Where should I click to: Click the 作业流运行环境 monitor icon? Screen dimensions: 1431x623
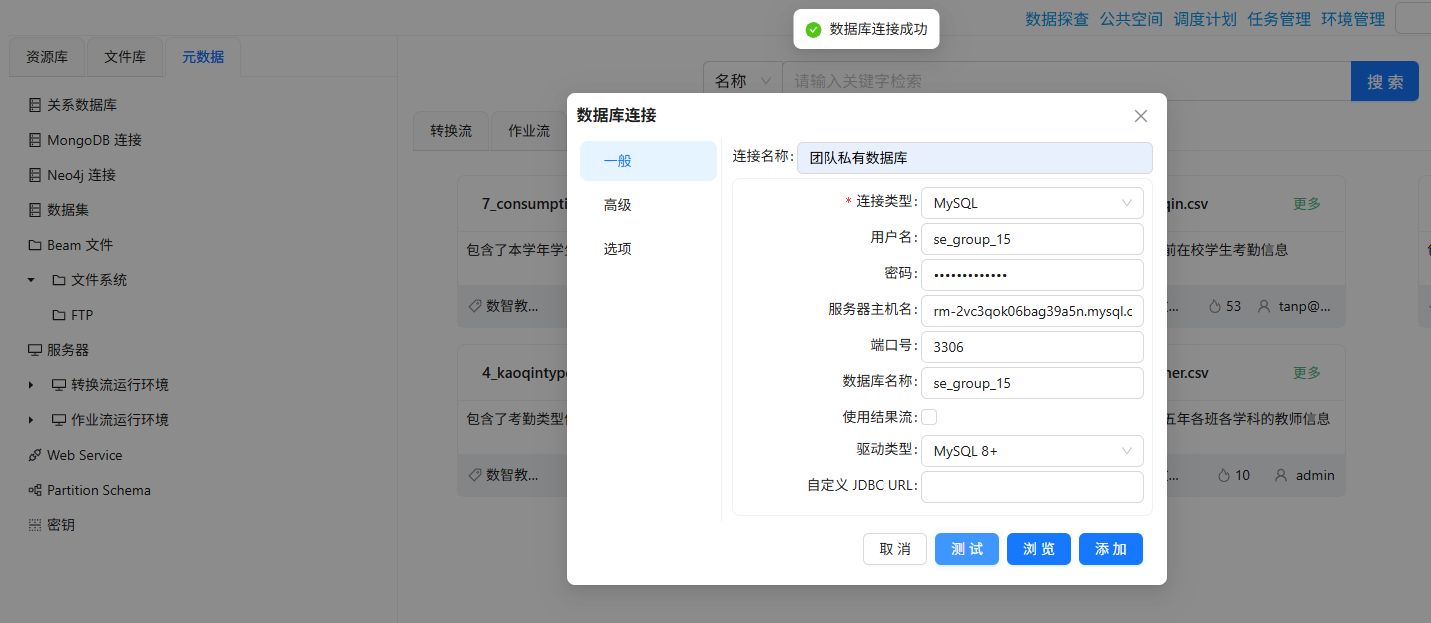tap(59, 420)
